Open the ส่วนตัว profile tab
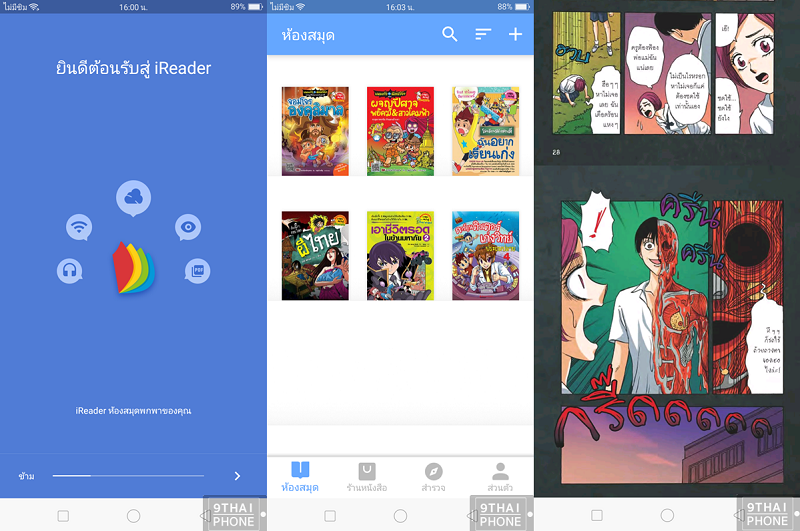Image resolution: width=800 pixels, height=531 pixels. click(x=500, y=476)
